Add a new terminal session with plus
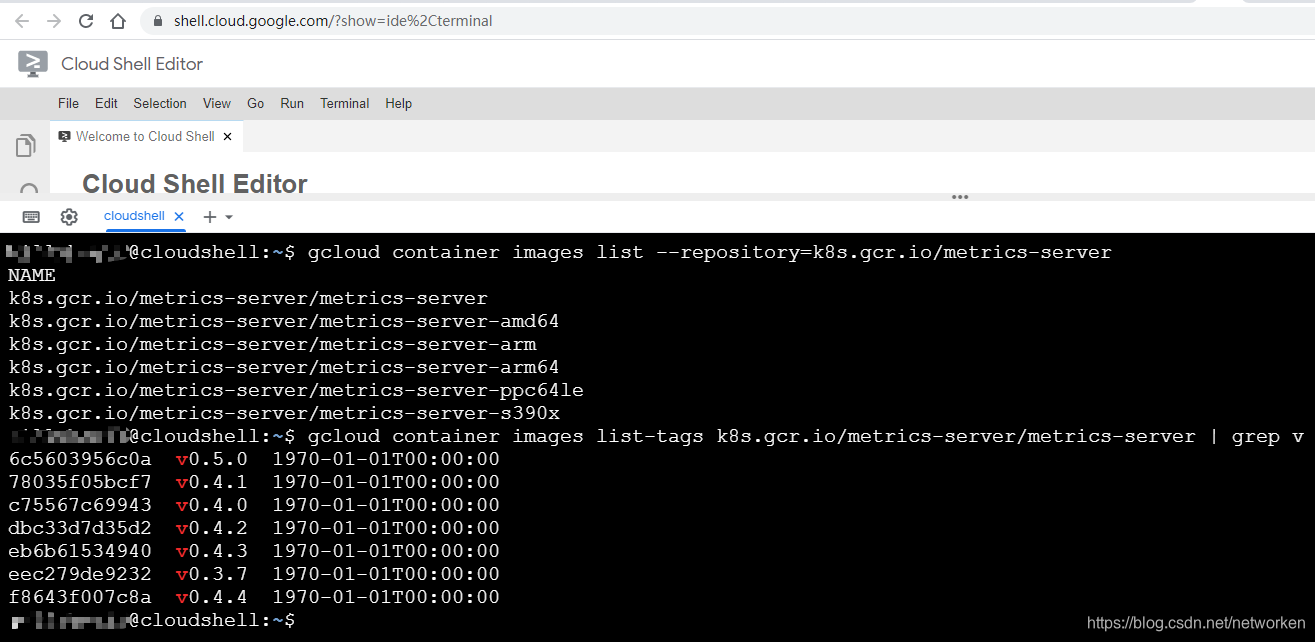This screenshot has width=1315, height=642. coord(209,217)
